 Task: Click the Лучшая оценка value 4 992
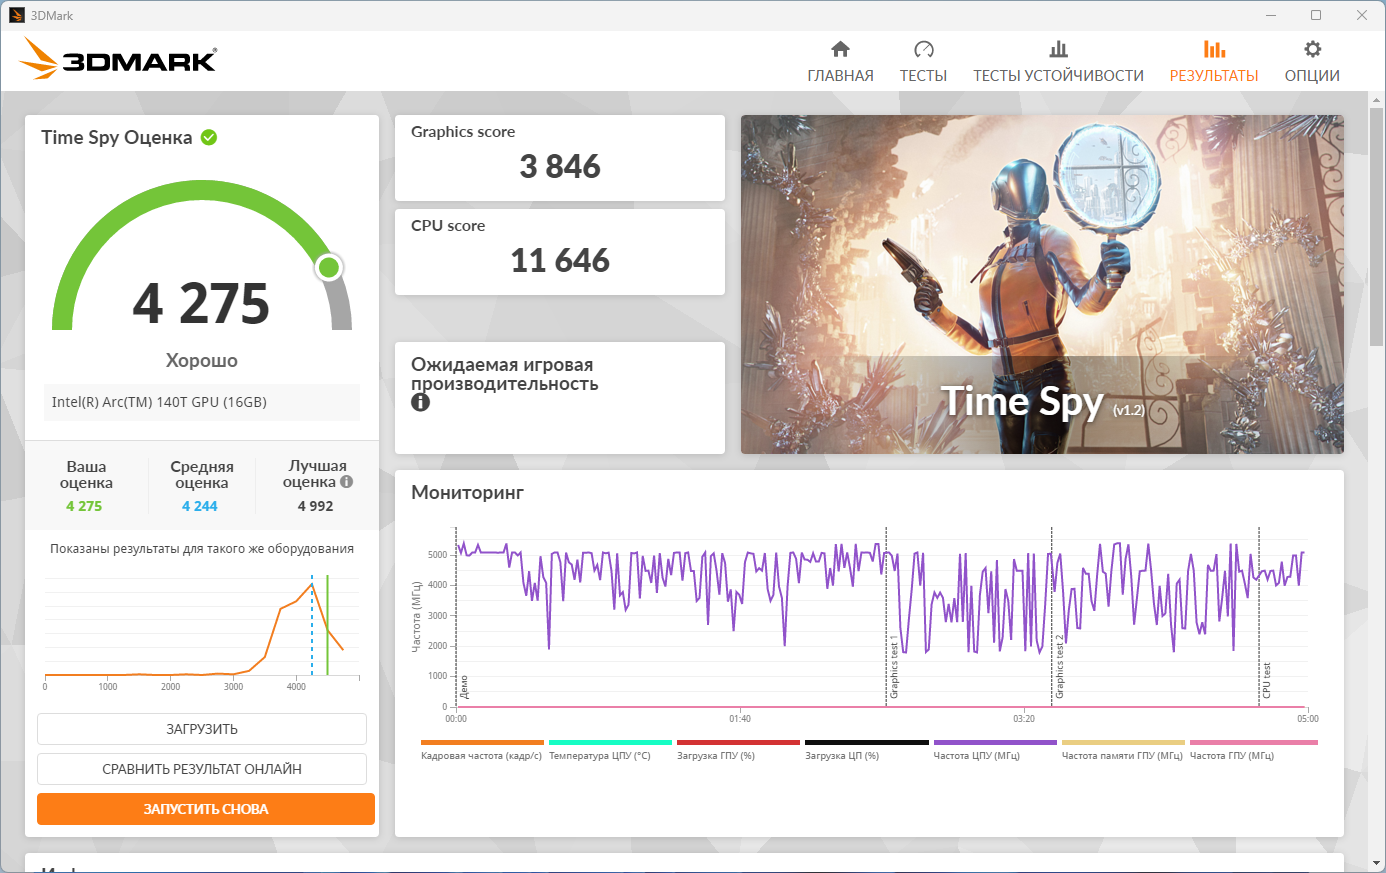pos(316,506)
